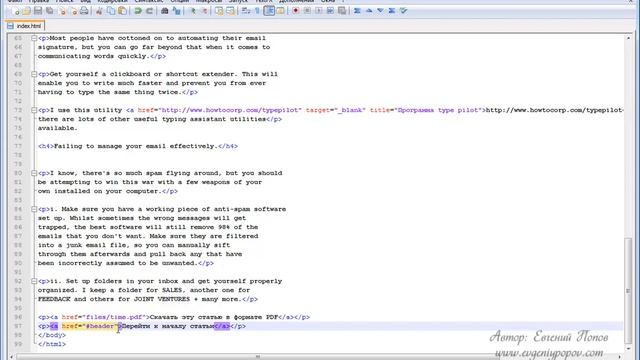Click text "FEEDBACK and others for JOINT VENTURES"

click(114, 299)
